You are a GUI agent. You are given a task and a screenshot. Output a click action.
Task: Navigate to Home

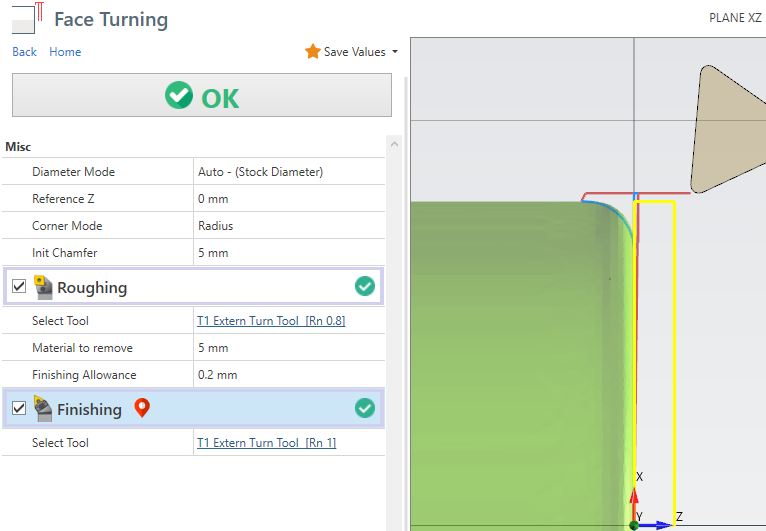65,52
